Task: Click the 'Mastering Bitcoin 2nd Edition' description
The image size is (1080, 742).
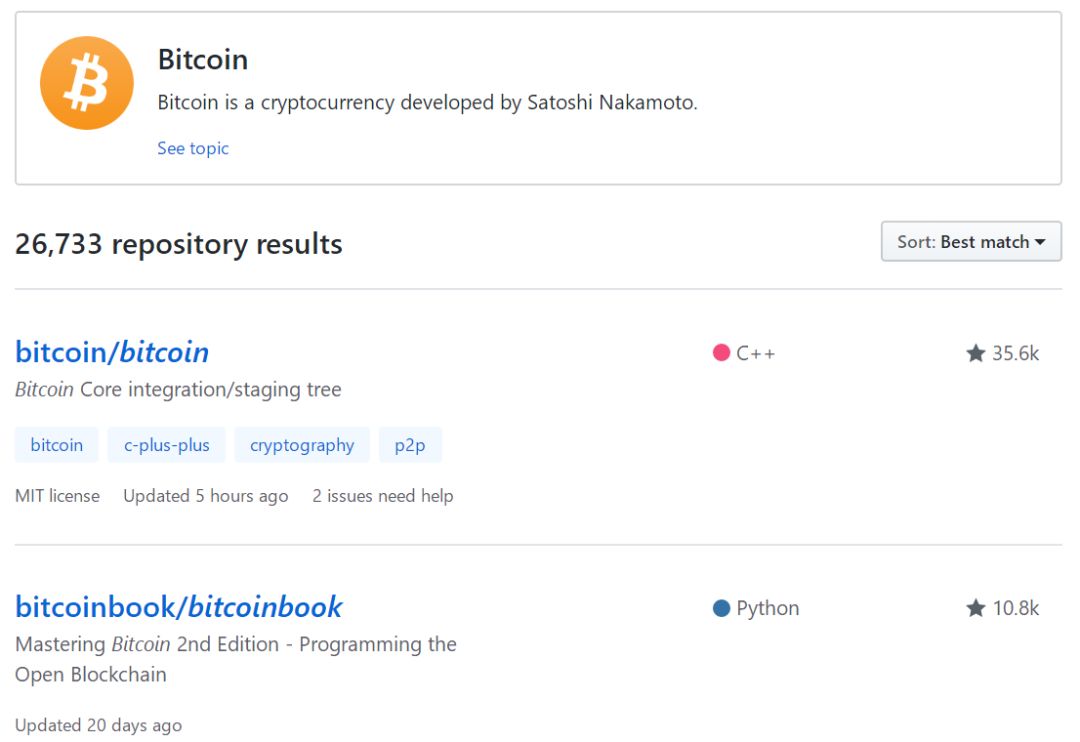Action: pos(236,659)
